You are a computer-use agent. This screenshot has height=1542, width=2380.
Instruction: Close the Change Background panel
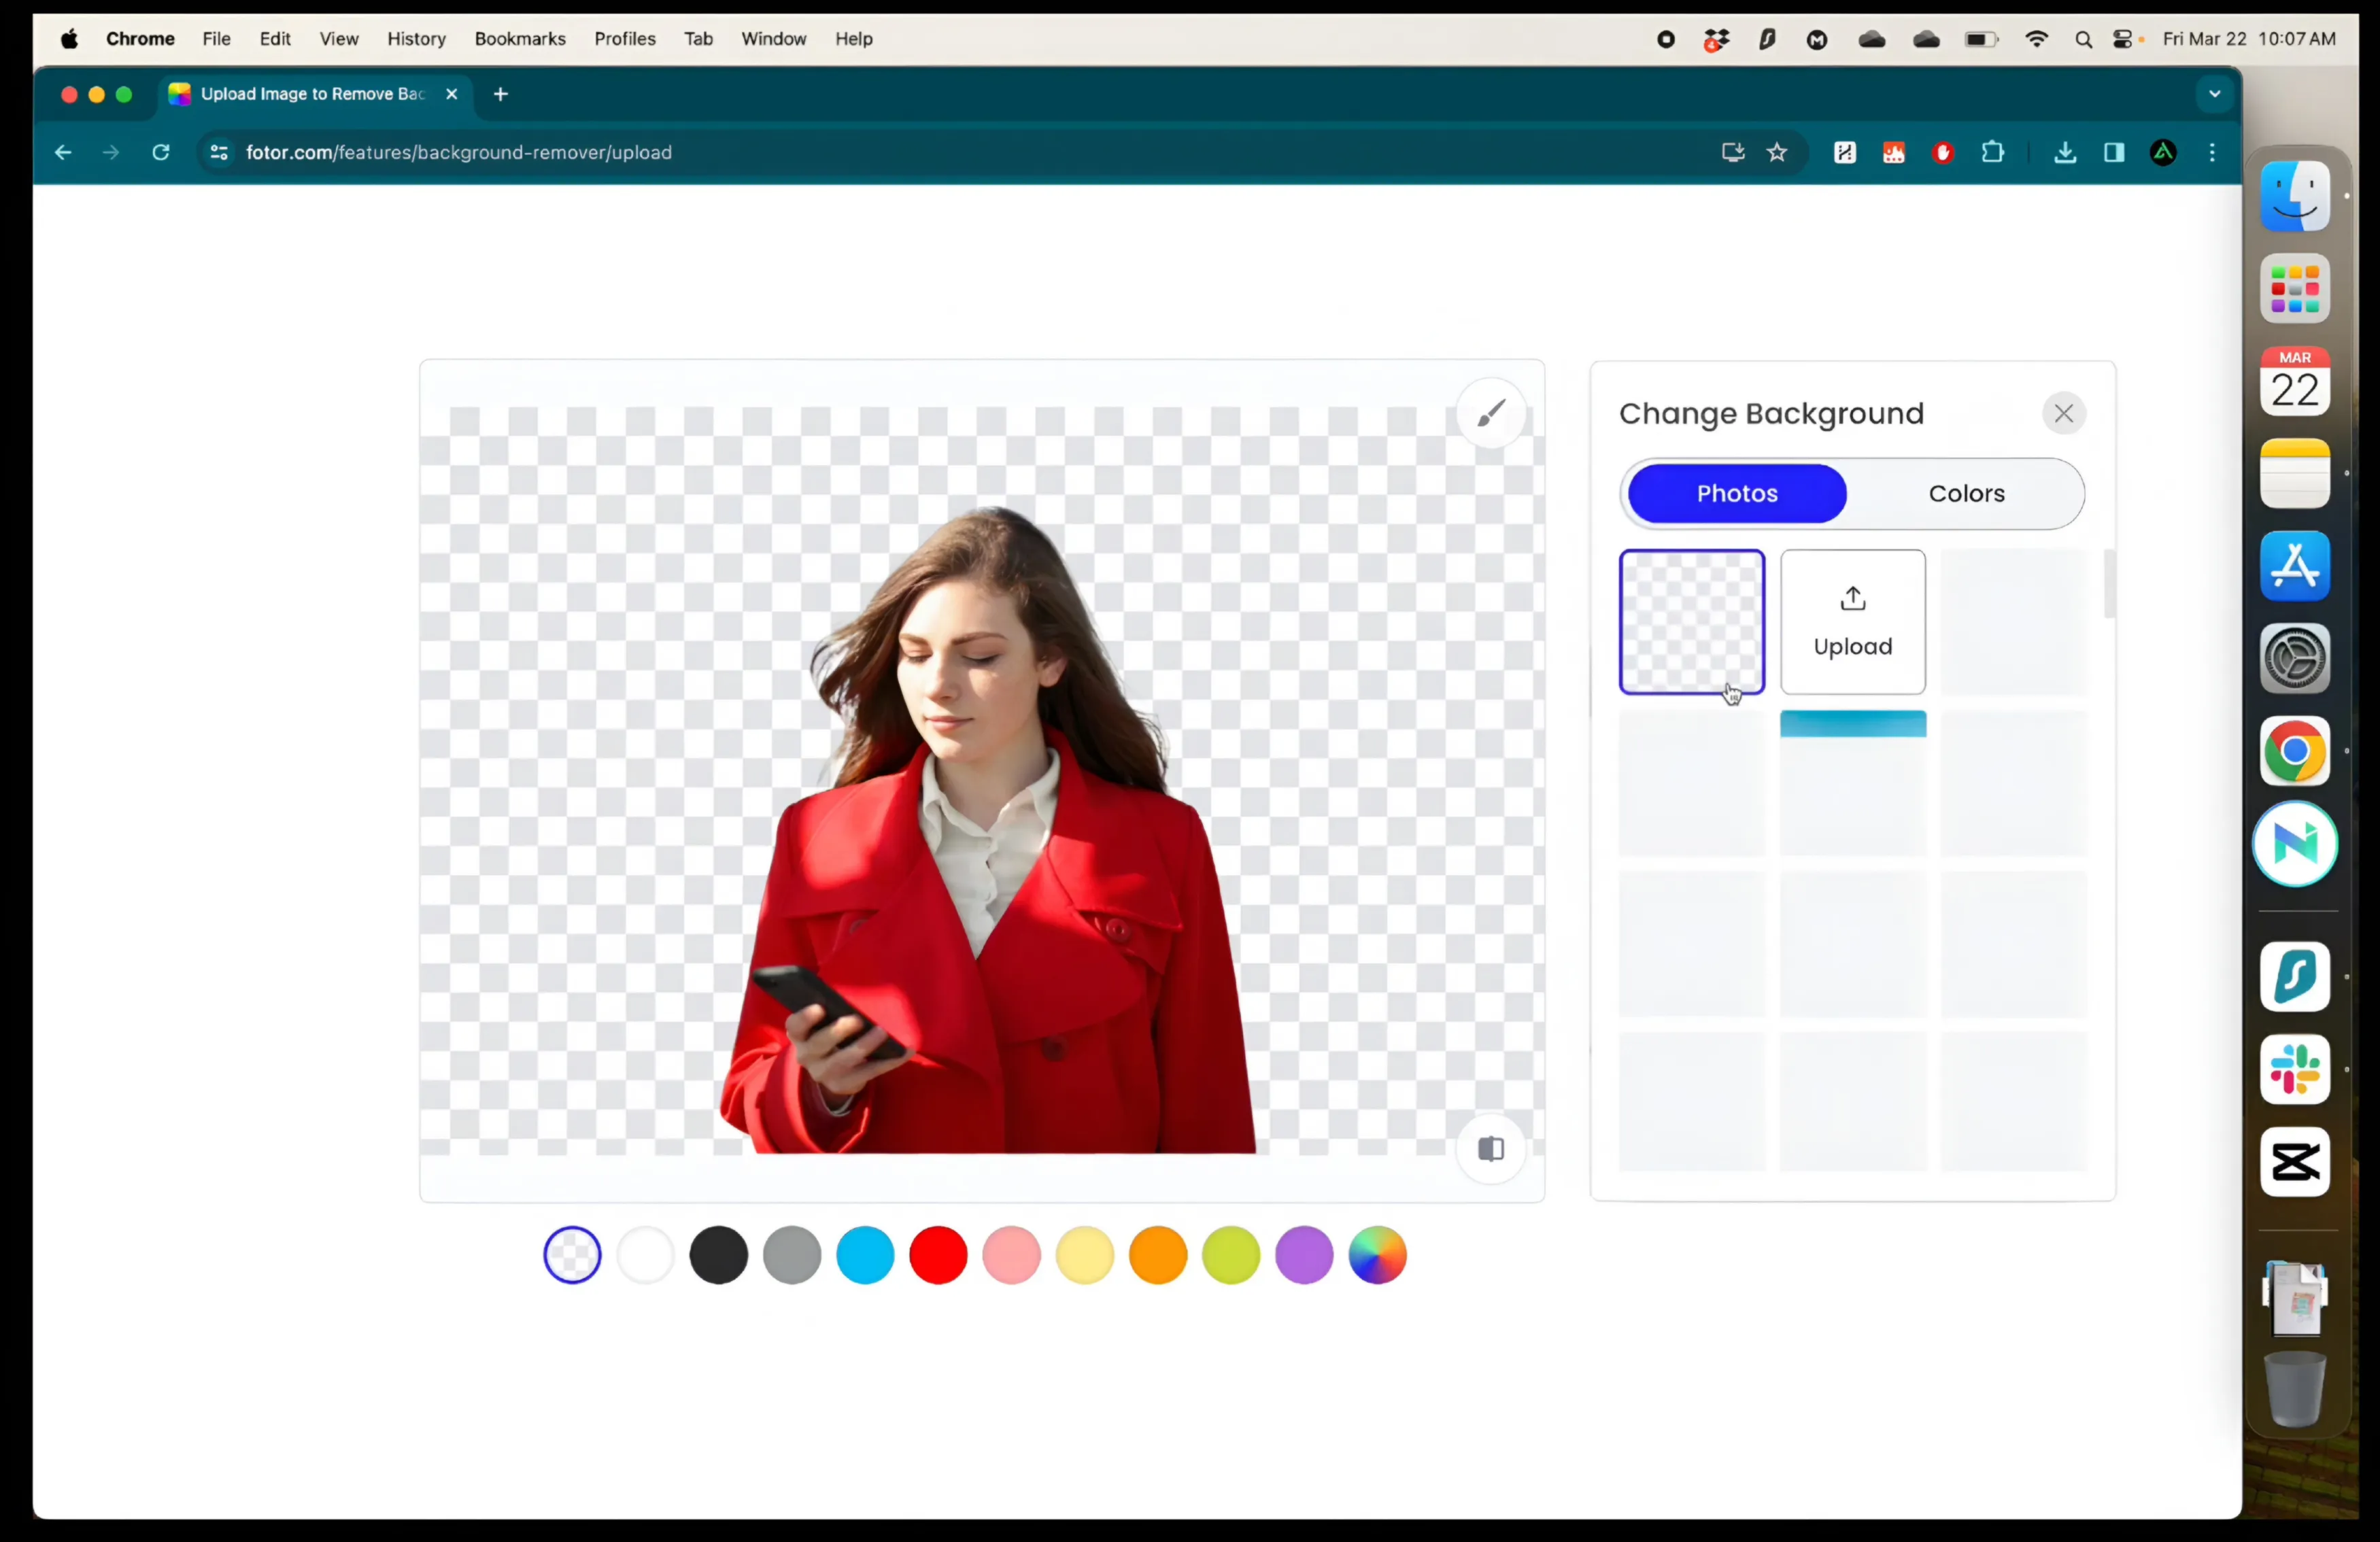[x=2063, y=413]
